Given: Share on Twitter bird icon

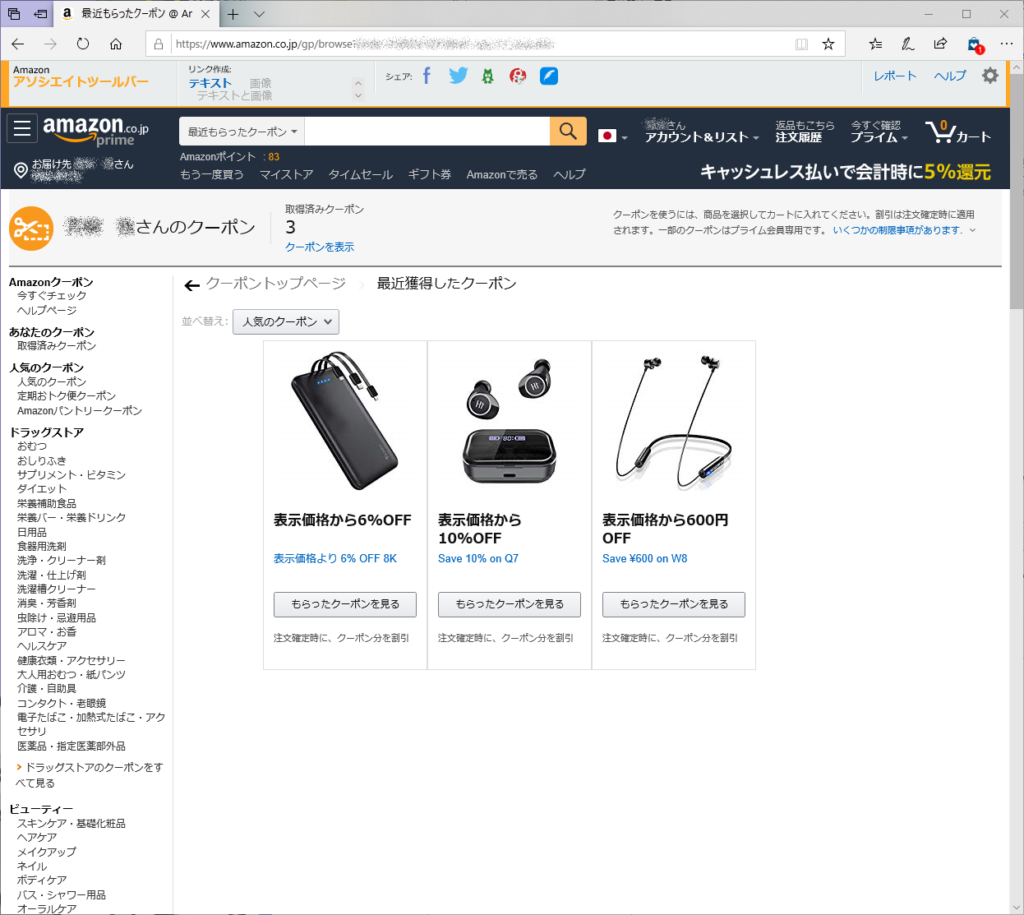Looking at the screenshot, I should (458, 76).
